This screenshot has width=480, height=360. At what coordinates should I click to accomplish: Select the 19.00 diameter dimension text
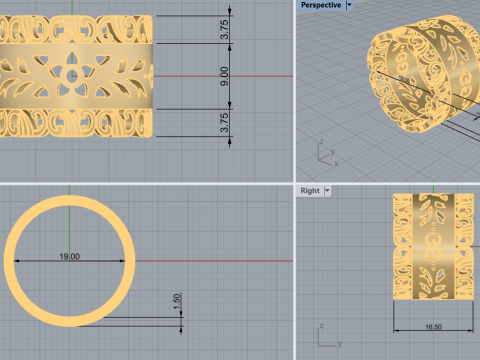pyautogui.click(x=69, y=256)
